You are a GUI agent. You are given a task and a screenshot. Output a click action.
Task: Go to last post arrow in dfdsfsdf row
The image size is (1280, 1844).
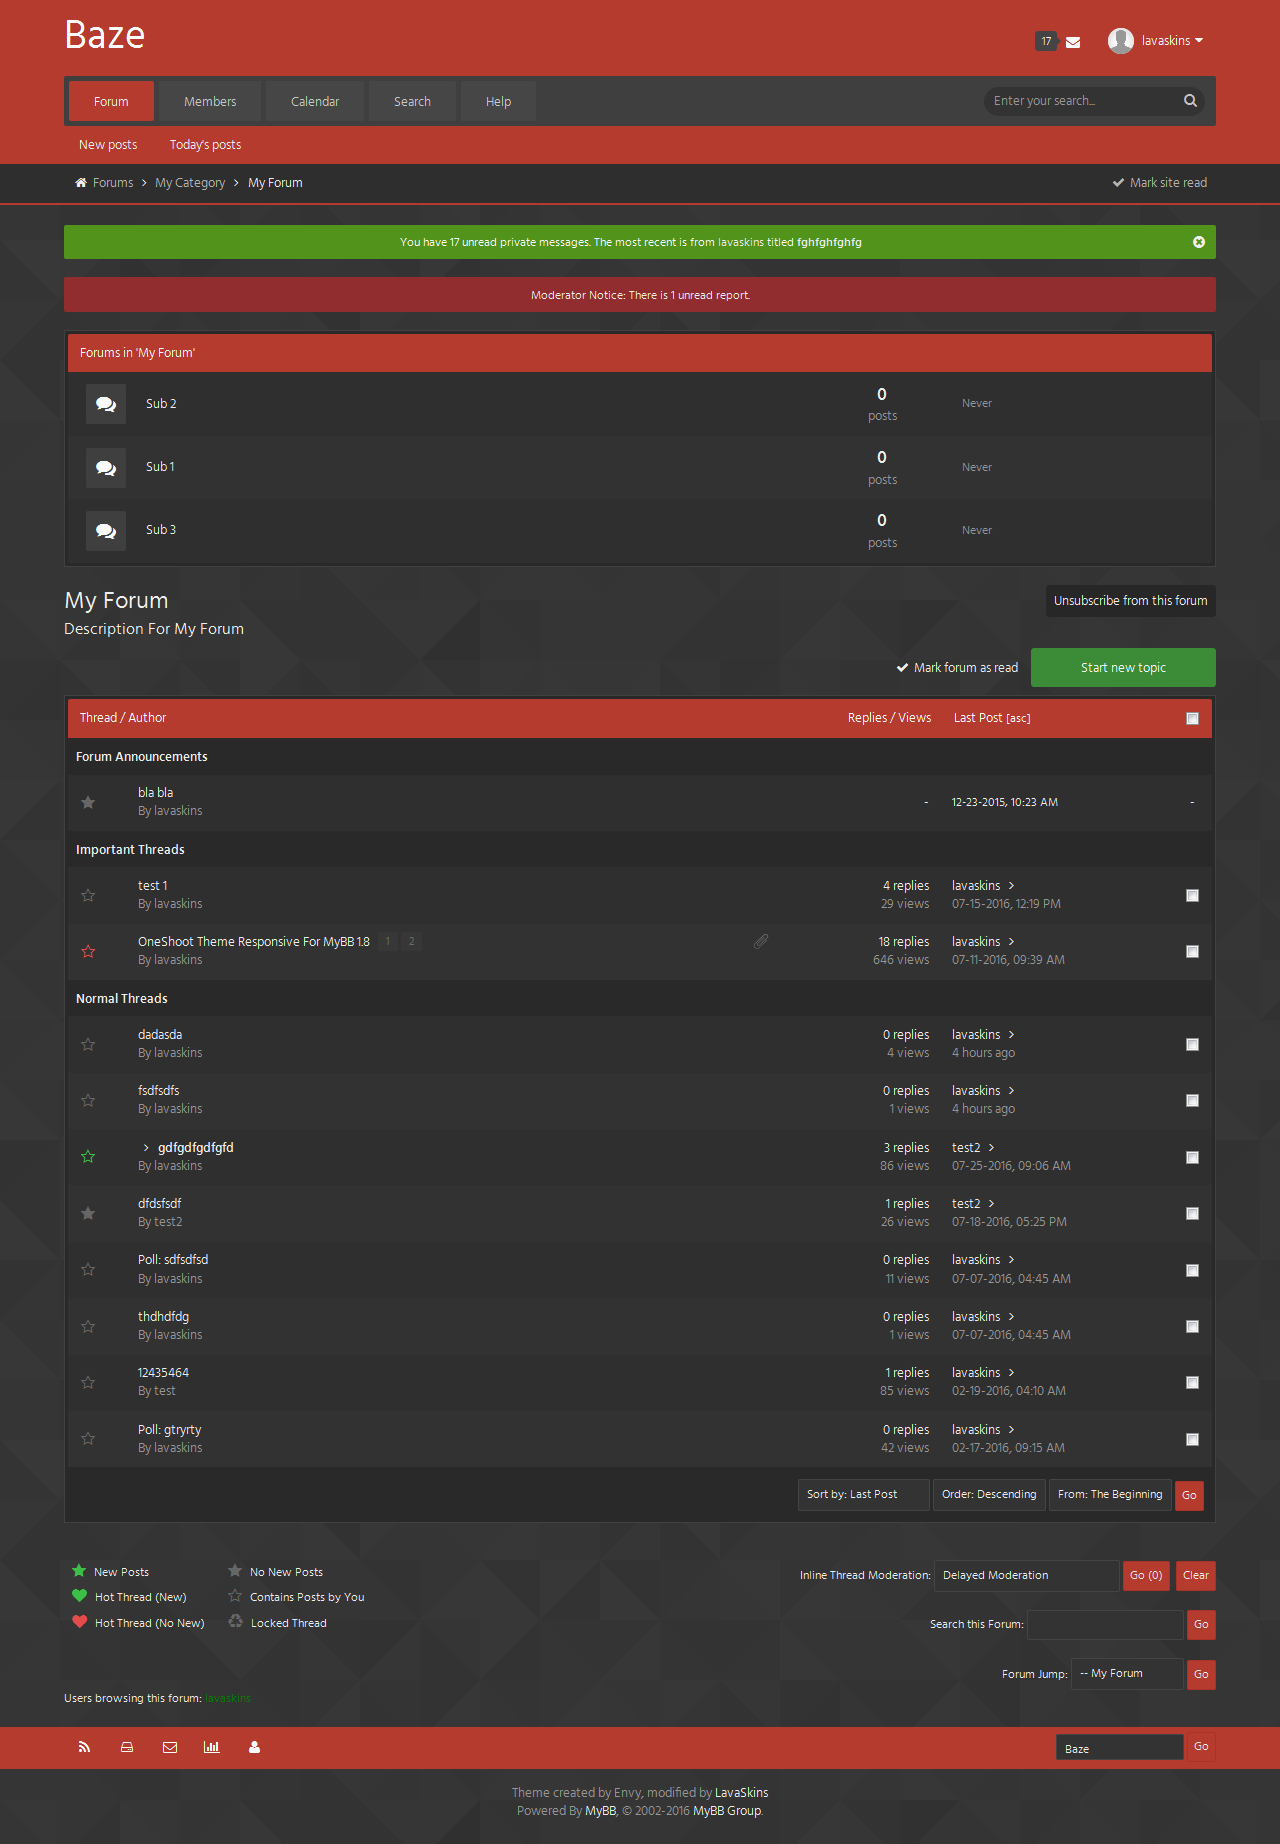click(x=991, y=1204)
